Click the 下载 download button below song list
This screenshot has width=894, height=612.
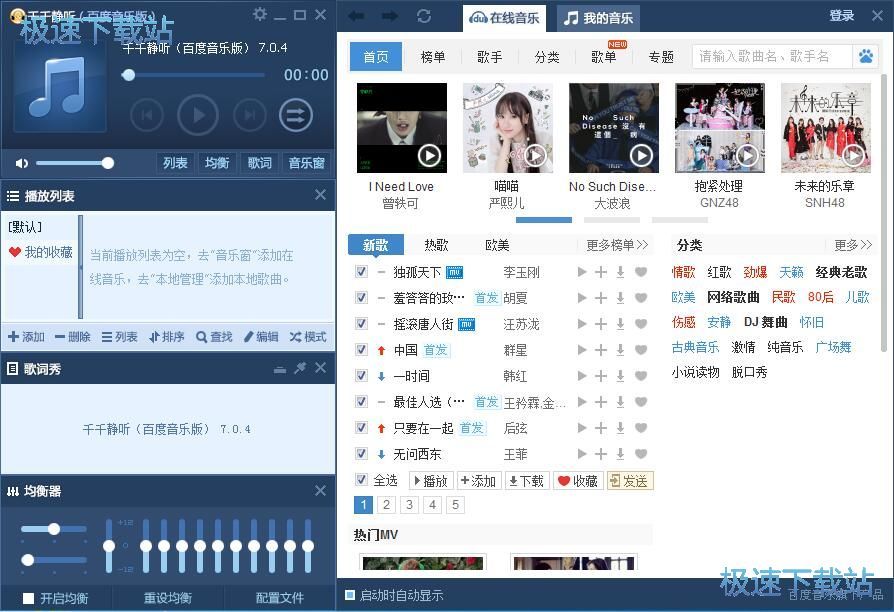pos(527,481)
